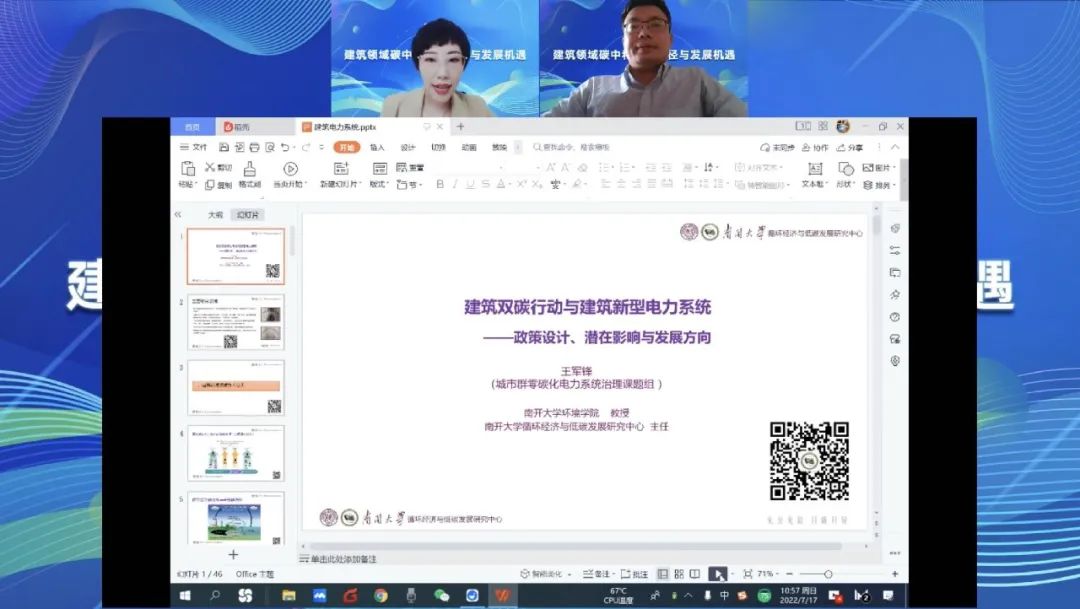Toggle Bold formatting
The image size is (1080, 609).
click(439, 185)
